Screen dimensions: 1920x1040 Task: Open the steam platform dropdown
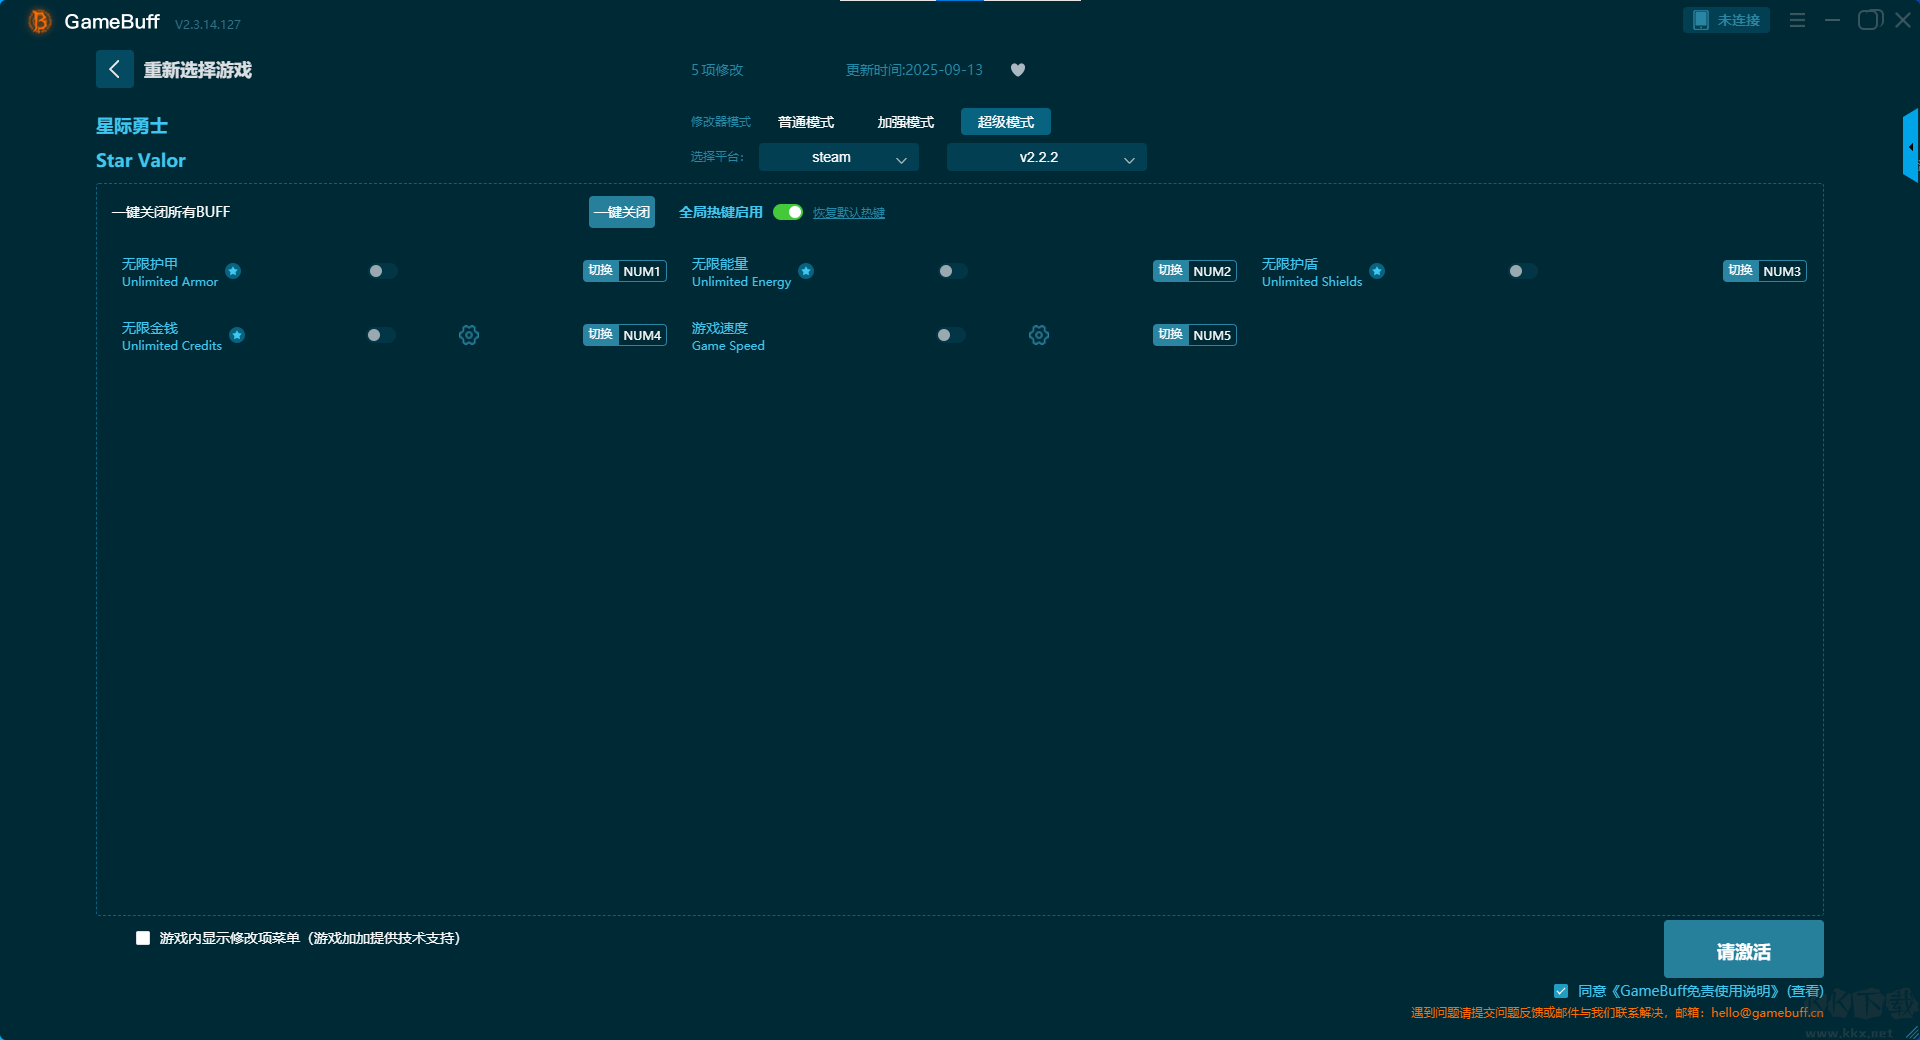(x=838, y=157)
